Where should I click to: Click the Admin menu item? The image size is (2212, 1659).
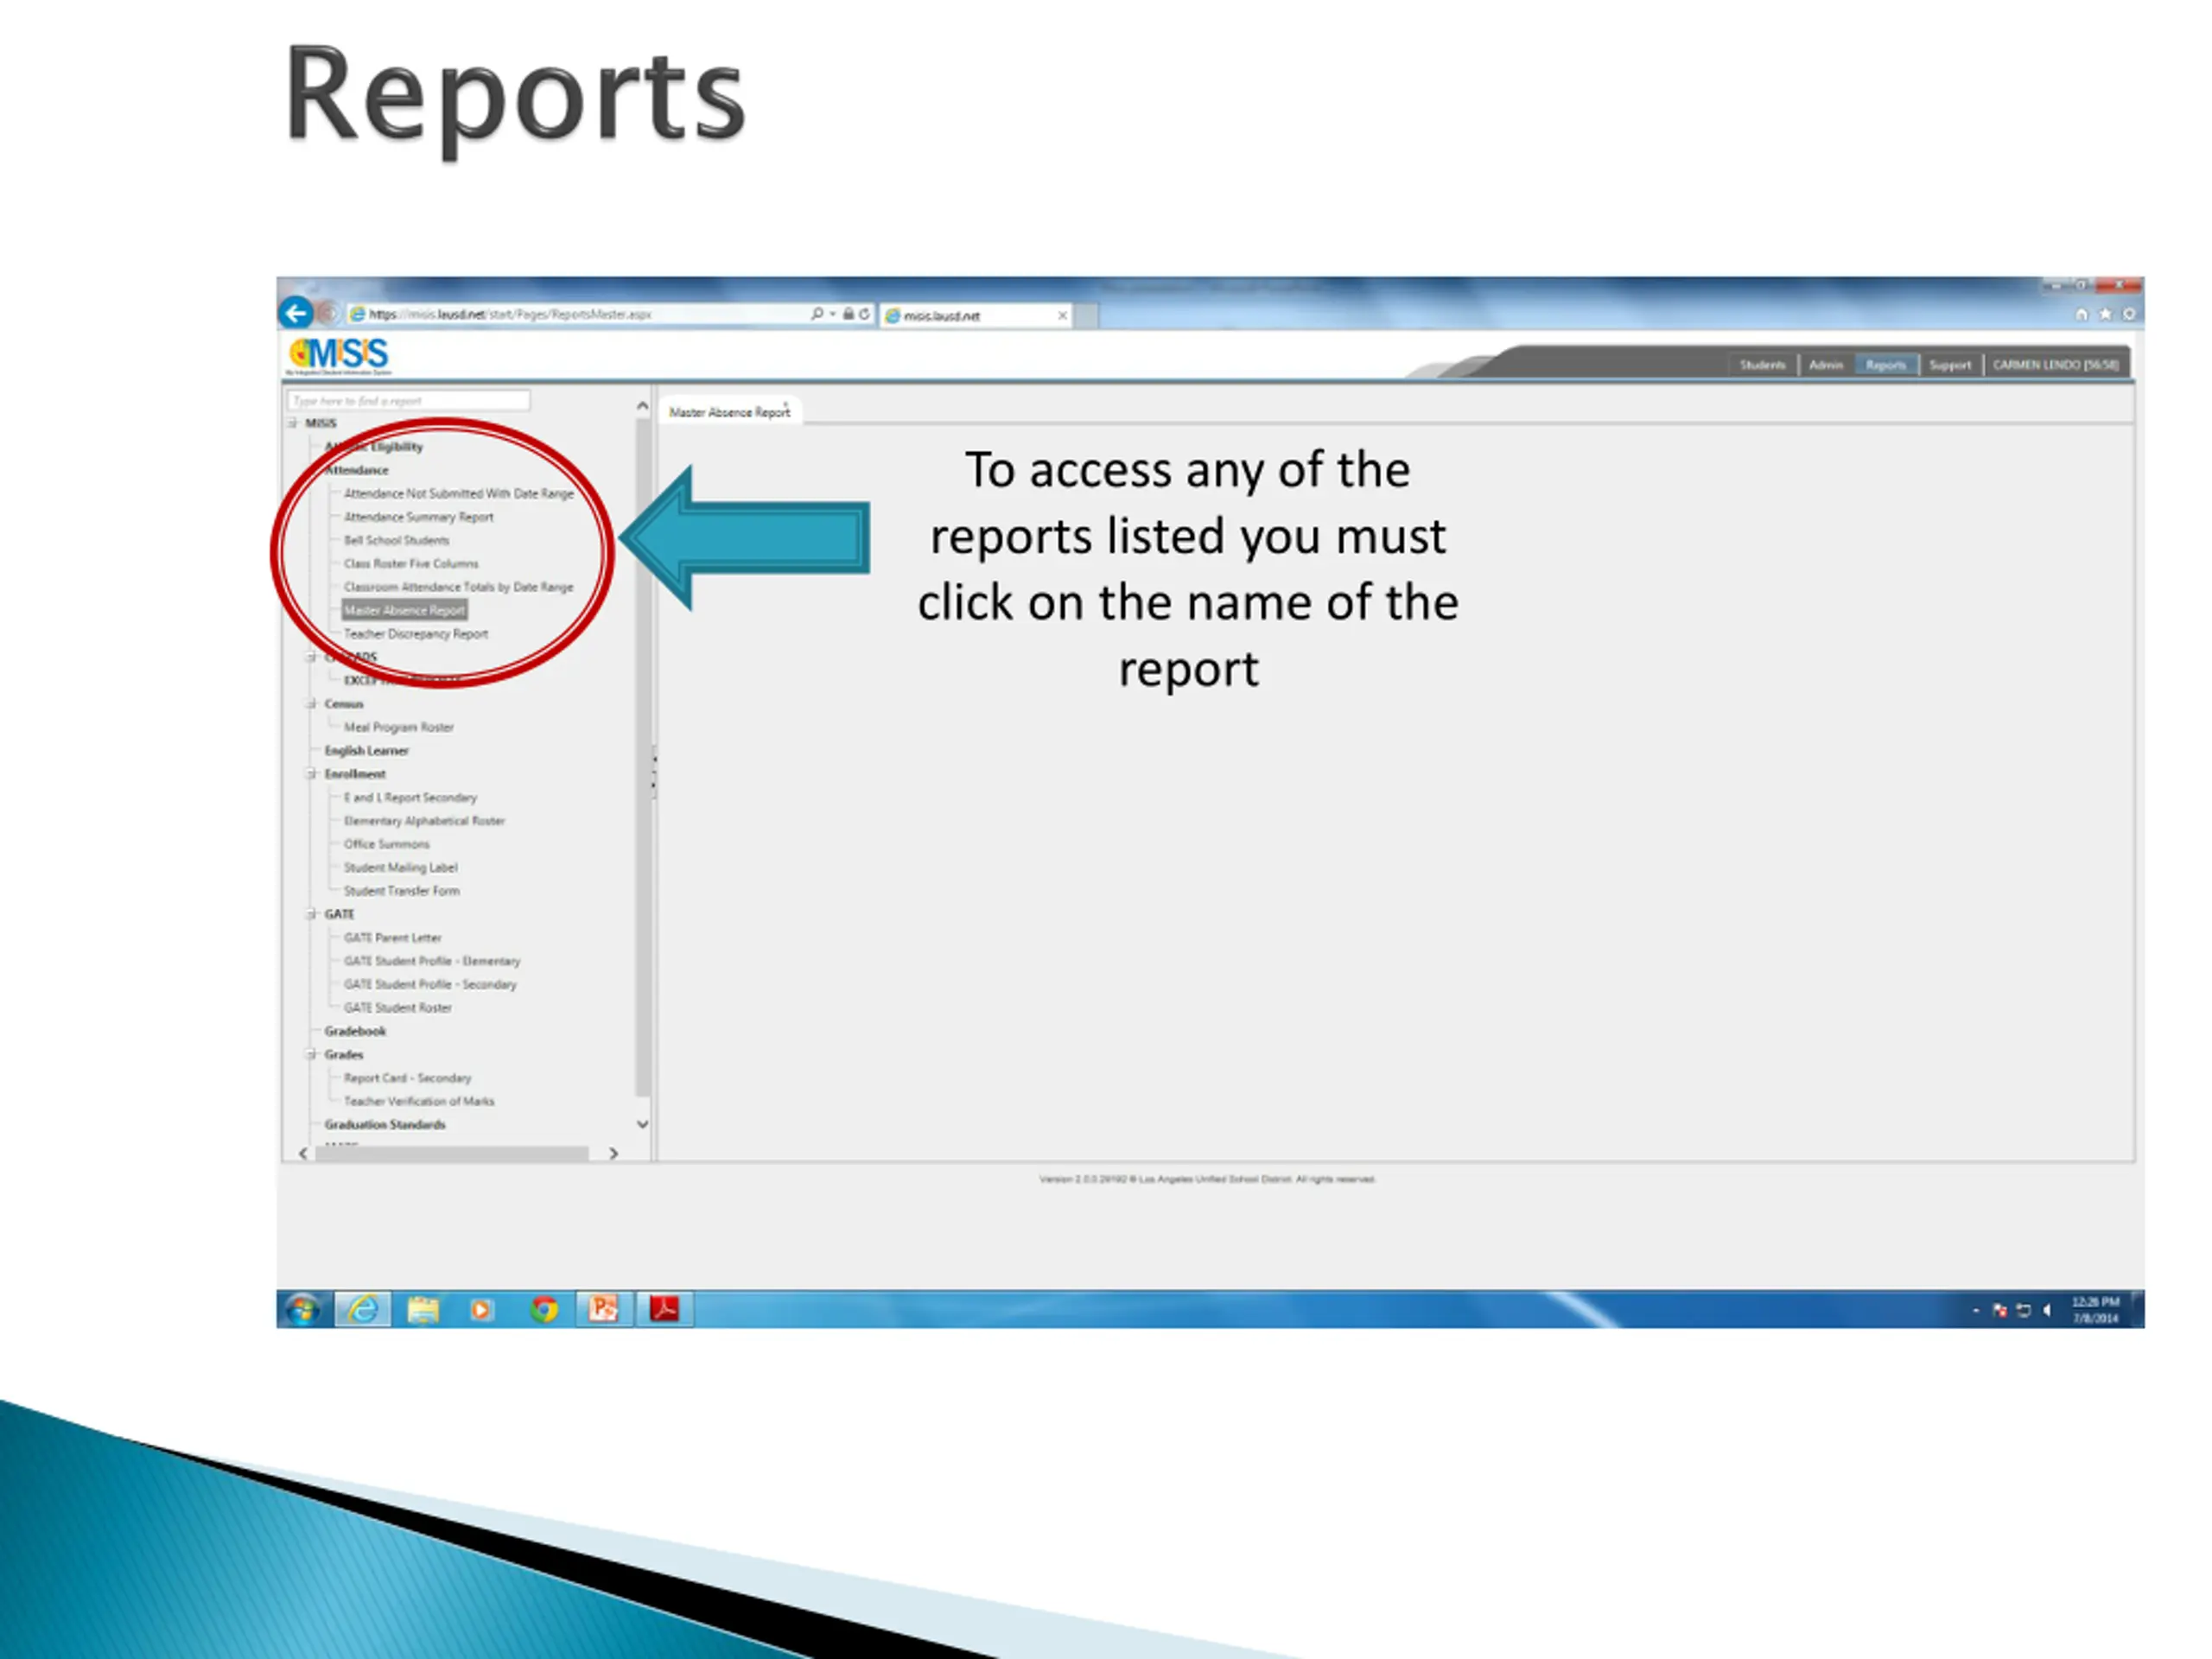click(1825, 365)
